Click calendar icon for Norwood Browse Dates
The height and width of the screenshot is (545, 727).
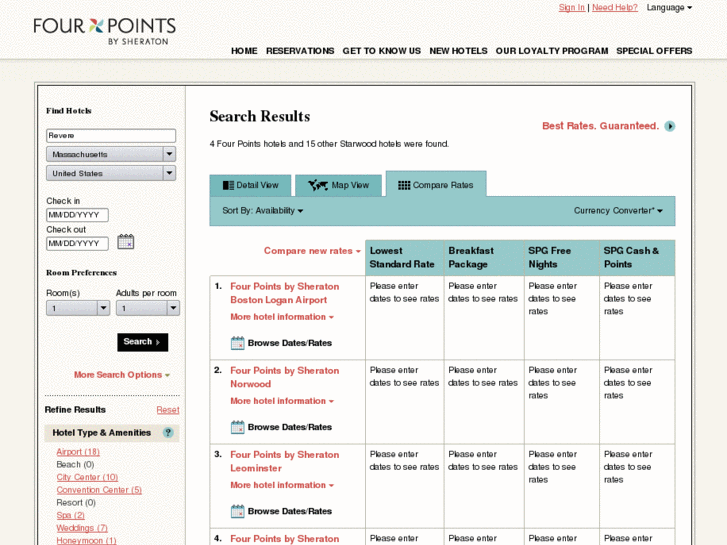click(x=237, y=427)
